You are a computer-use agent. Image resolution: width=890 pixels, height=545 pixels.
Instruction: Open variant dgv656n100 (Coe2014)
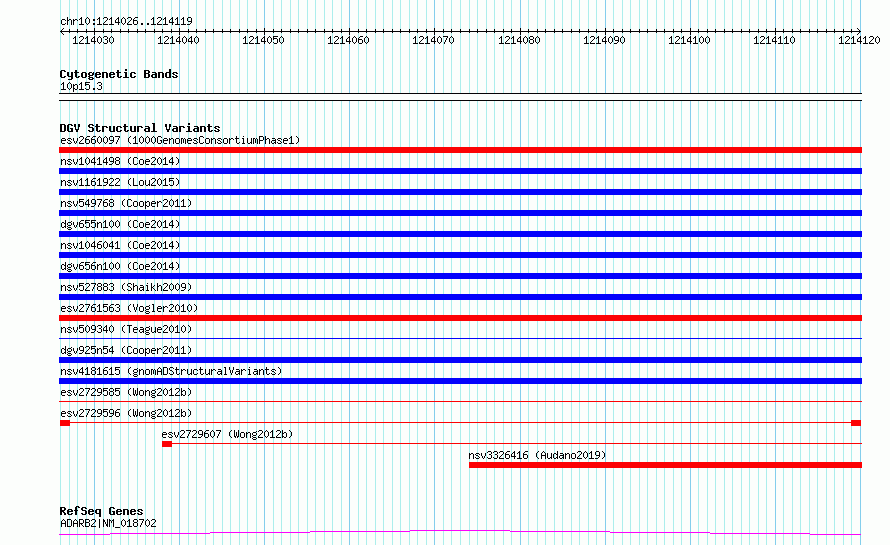120,266
